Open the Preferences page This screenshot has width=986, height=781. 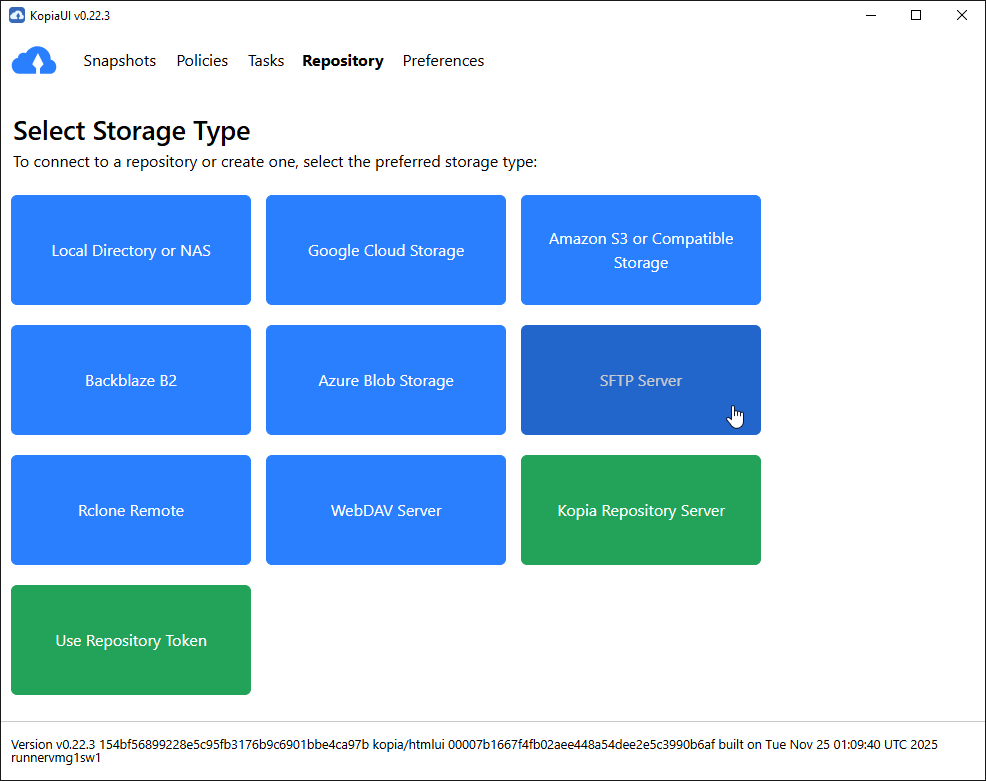tap(443, 61)
